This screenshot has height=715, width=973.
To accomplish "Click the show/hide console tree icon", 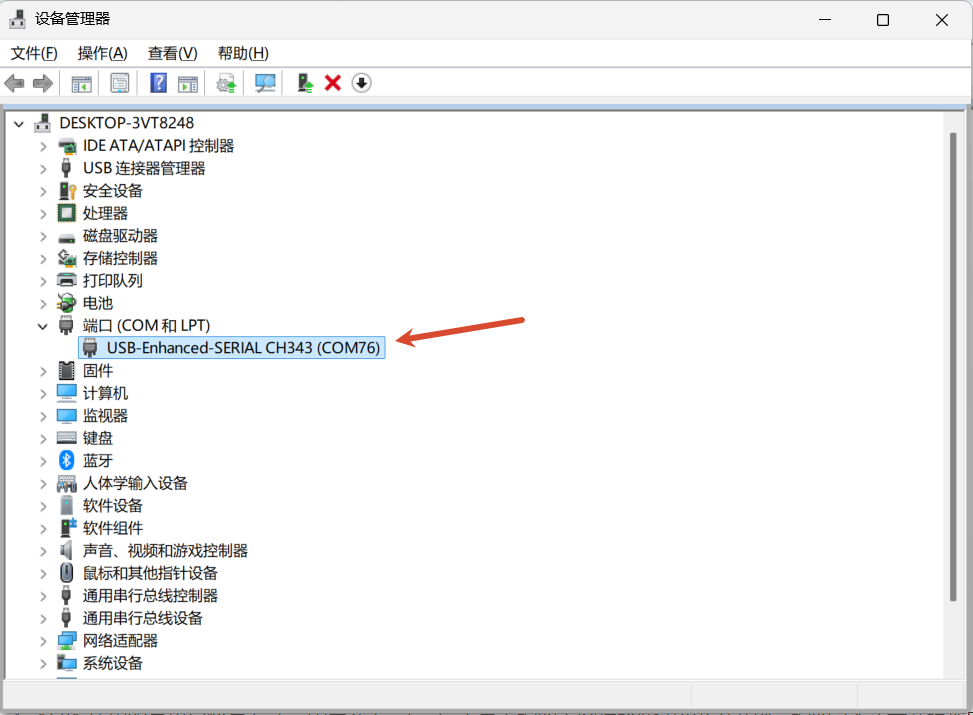I will (81, 83).
